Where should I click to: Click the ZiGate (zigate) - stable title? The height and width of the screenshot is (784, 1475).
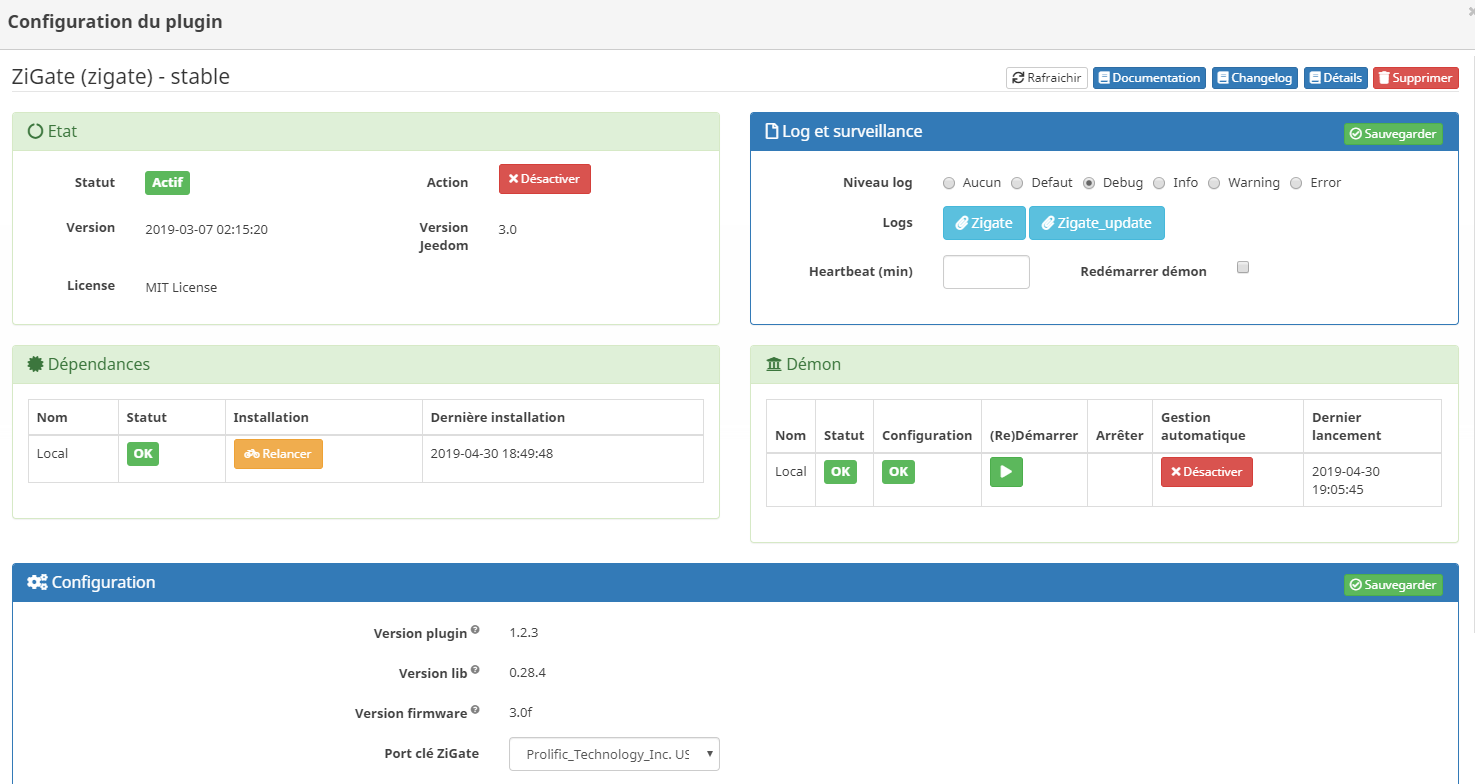tap(120, 76)
